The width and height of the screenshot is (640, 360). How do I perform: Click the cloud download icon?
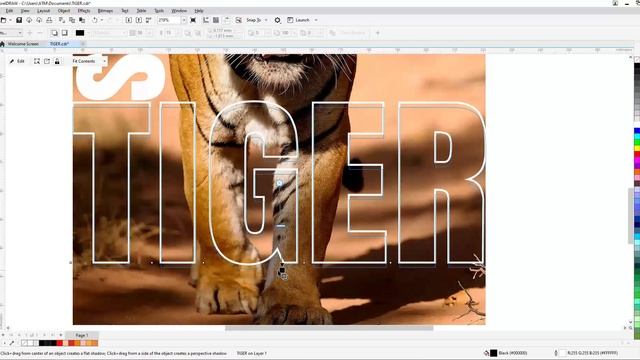39,20
